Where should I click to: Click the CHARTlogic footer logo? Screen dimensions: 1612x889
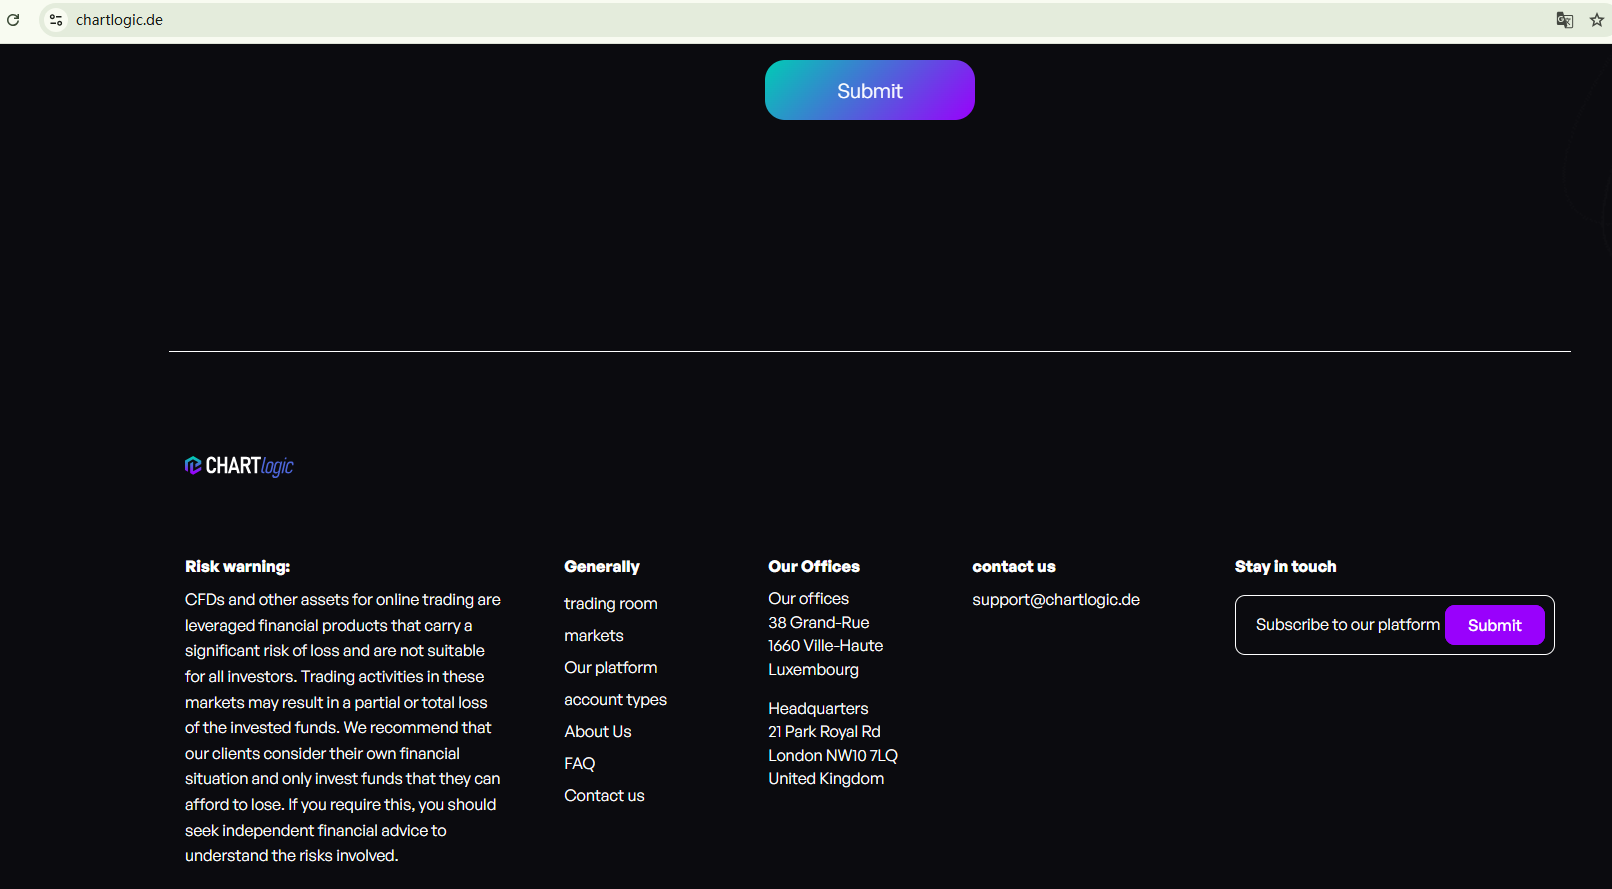239,466
